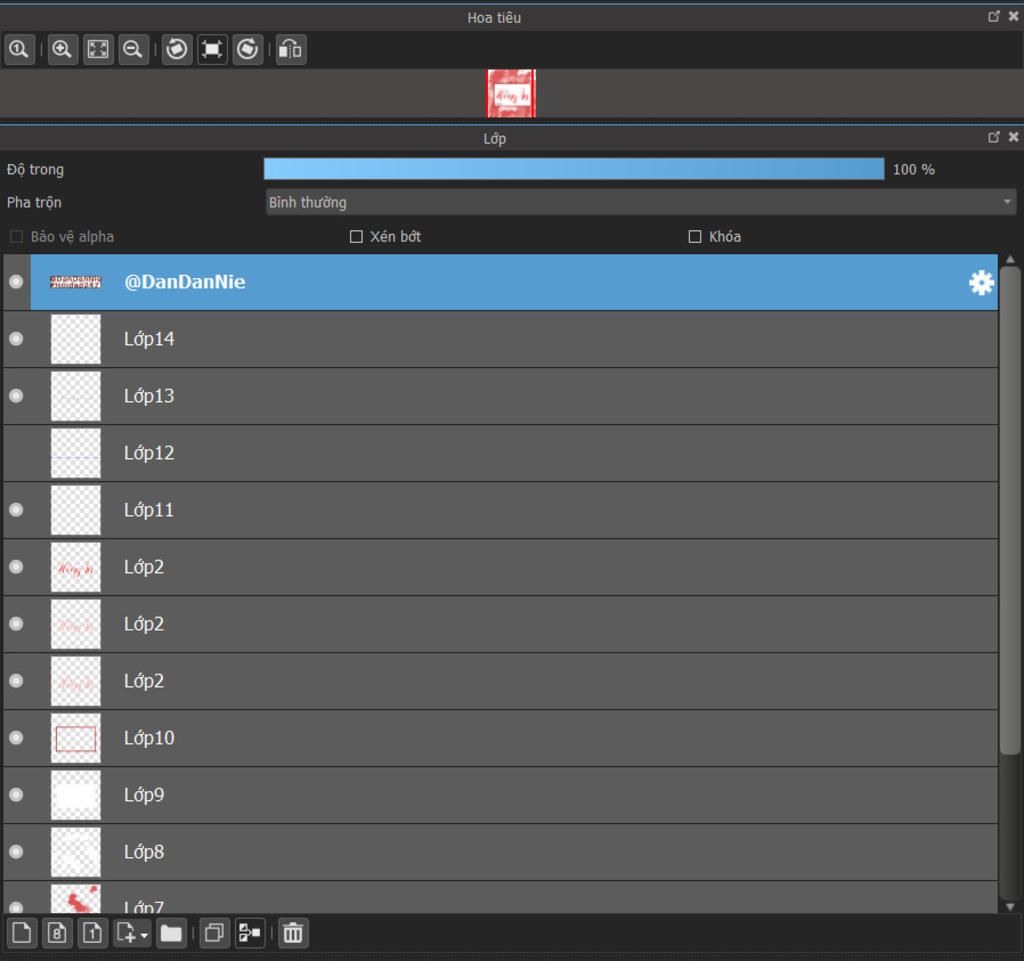Close the Hoa tiêu panel

(1014, 16)
